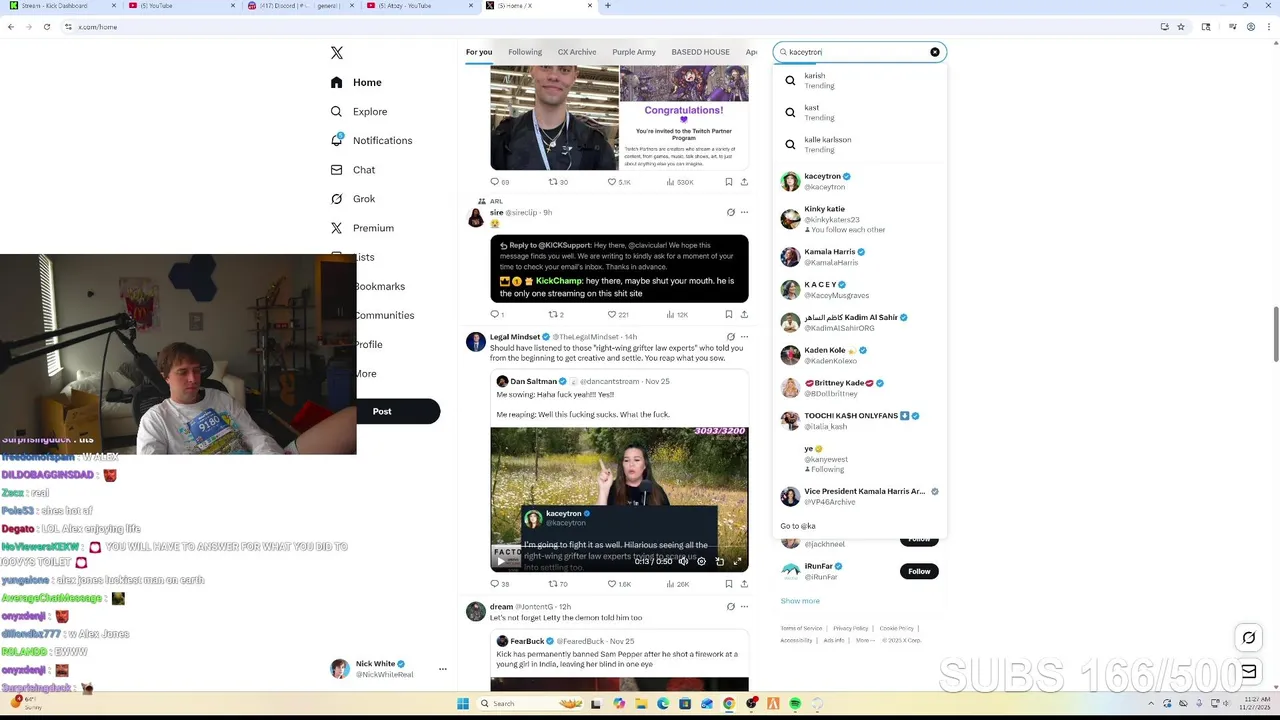Click Go to @ka

coord(798,525)
